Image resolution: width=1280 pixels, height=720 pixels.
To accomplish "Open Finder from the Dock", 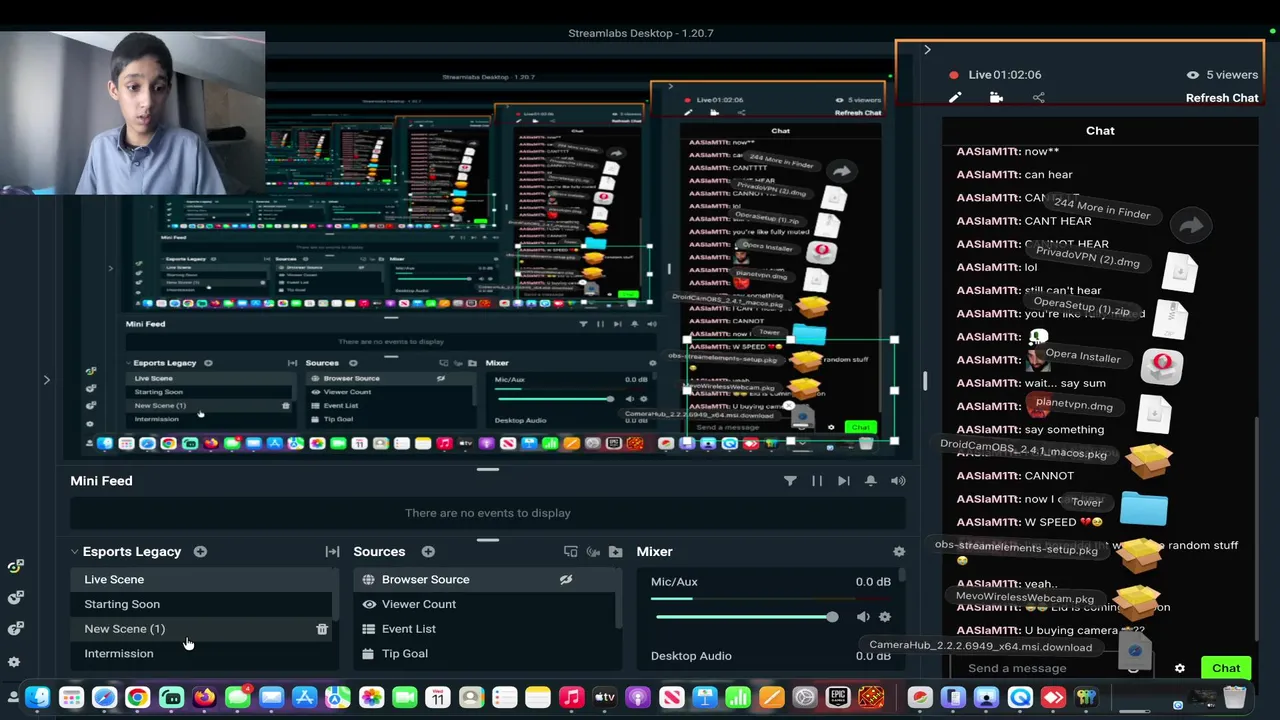I will [x=37, y=697].
